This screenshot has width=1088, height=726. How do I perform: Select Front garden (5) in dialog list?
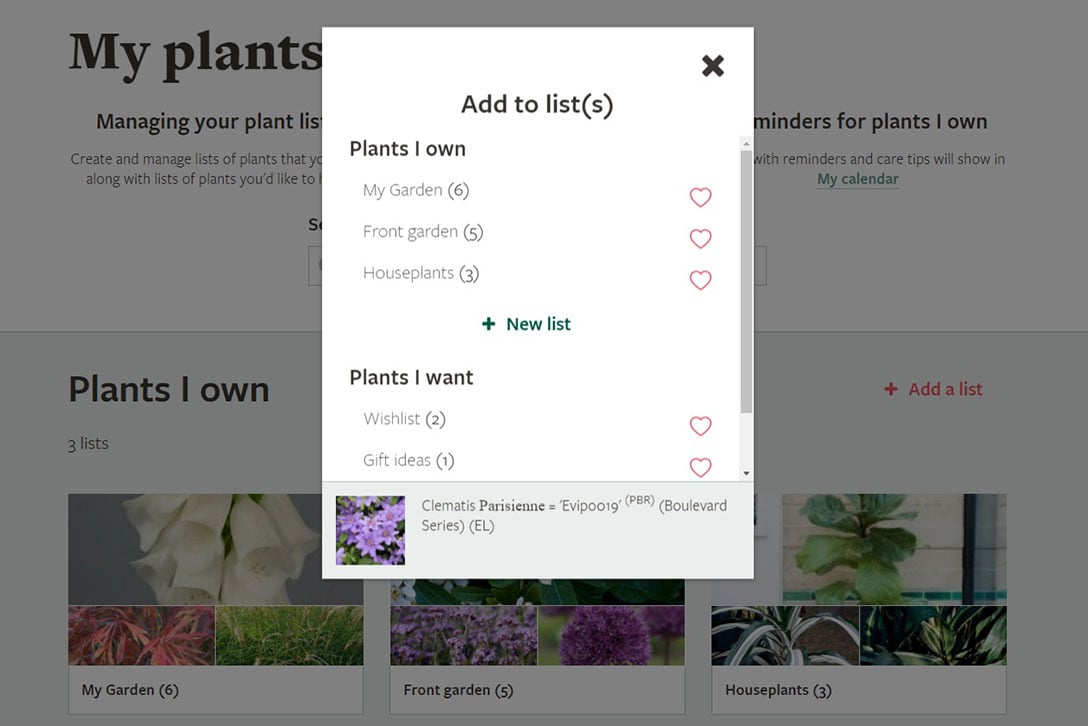tap(422, 232)
